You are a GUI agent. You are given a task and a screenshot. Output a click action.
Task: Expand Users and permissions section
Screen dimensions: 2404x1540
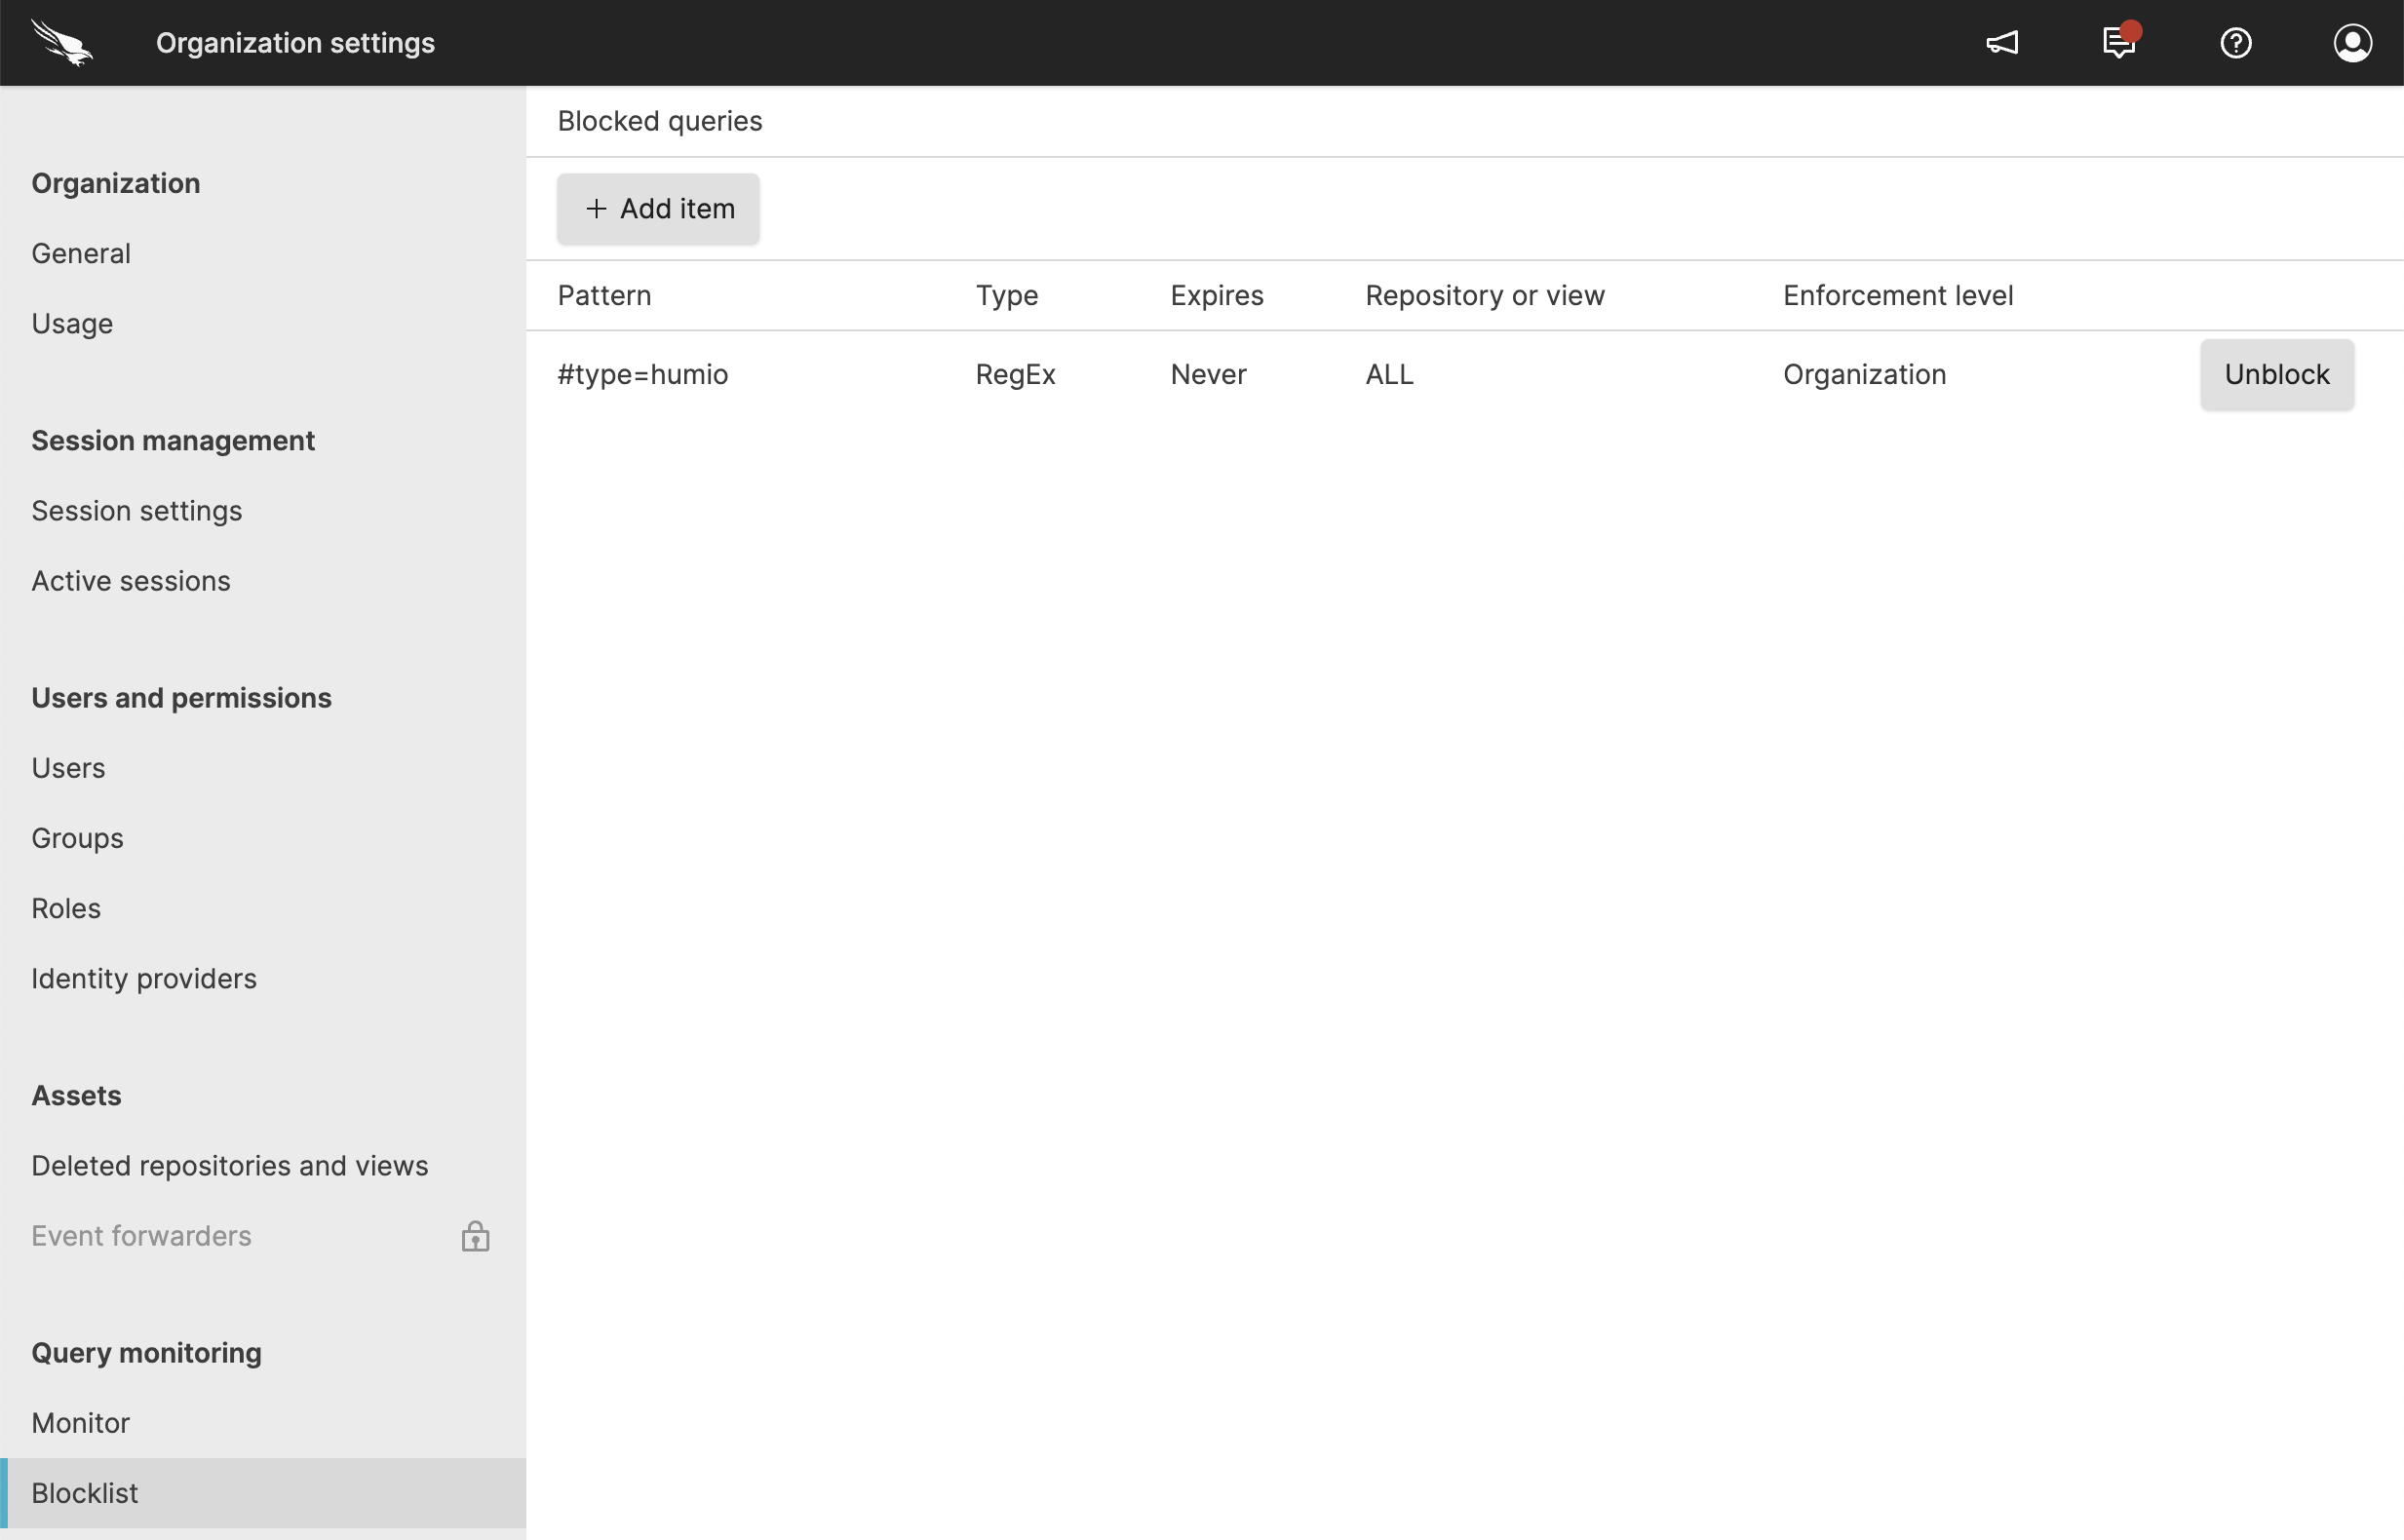click(x=180, y=697)
